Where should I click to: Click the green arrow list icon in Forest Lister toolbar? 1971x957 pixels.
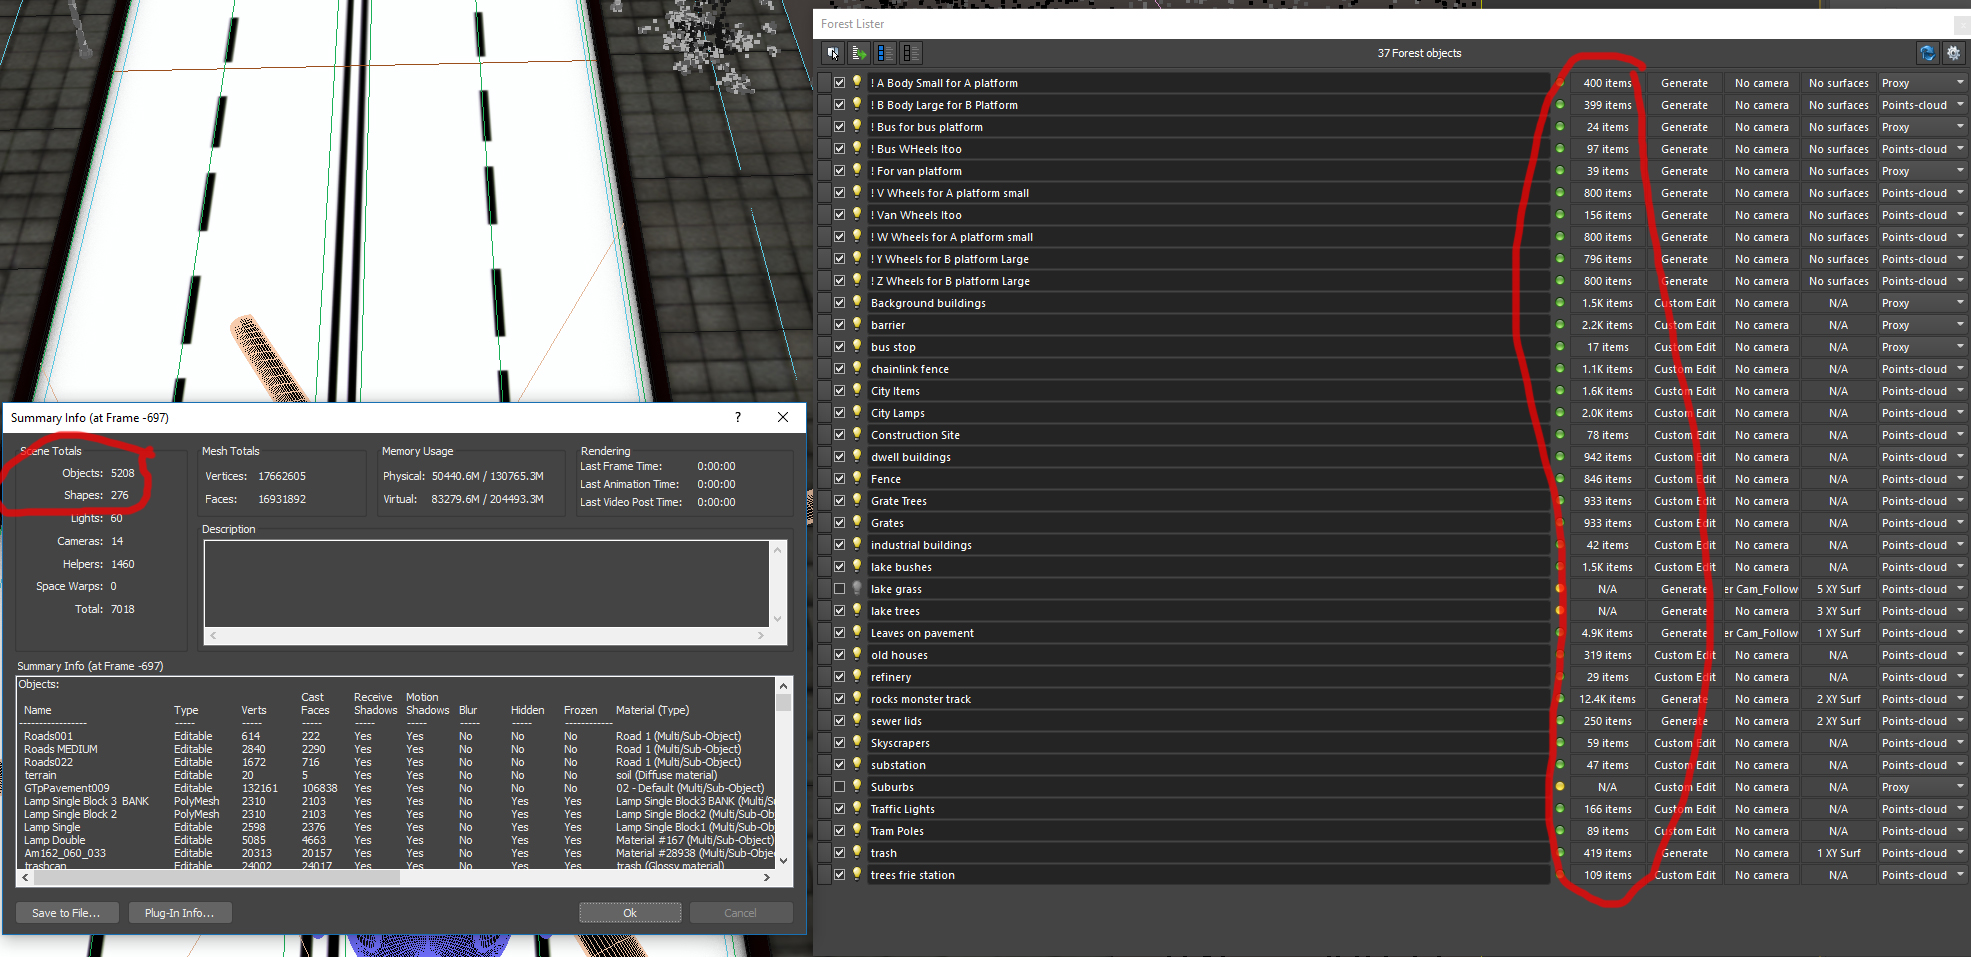click(859, 53)
